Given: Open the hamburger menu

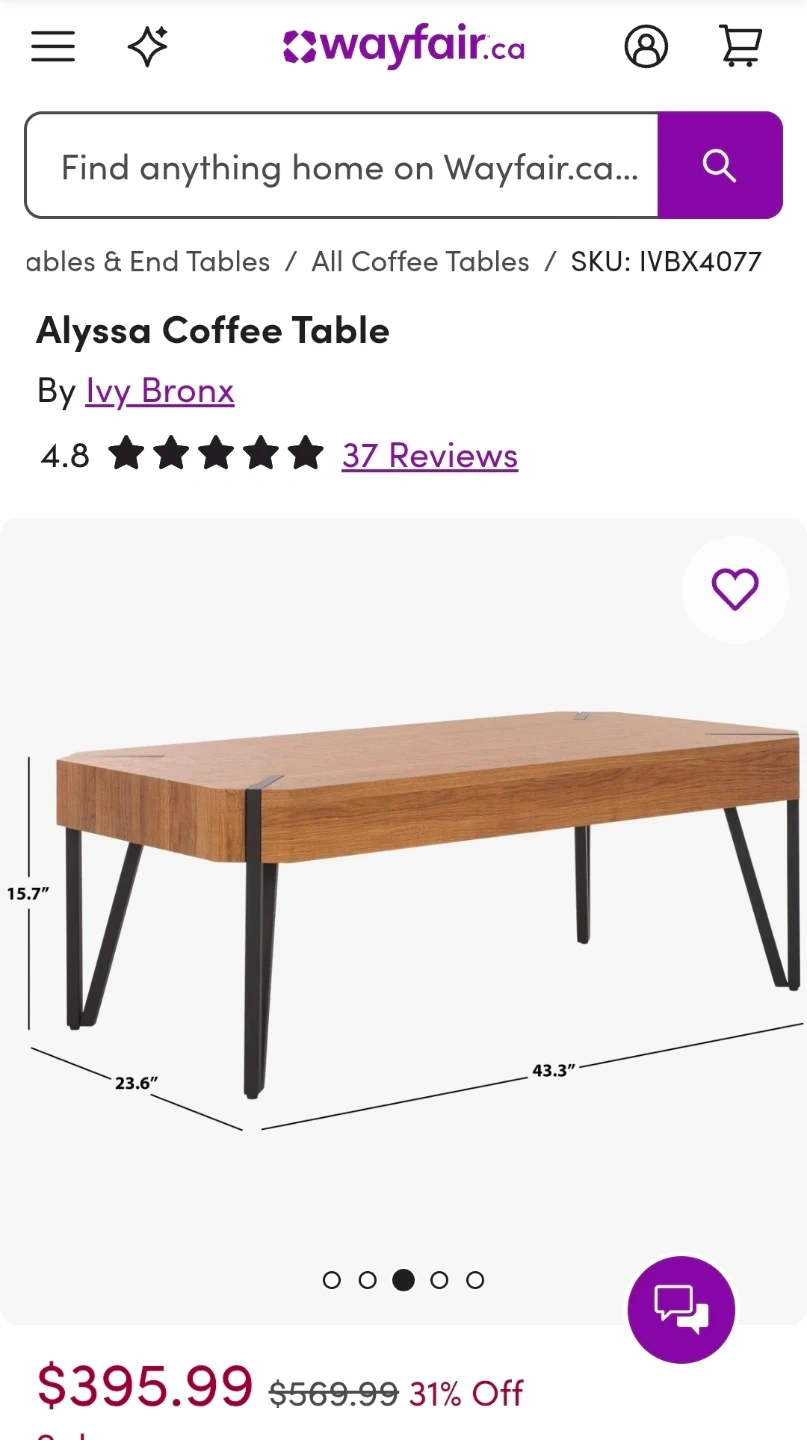Looking at the screenshot, I should point(53,46).
